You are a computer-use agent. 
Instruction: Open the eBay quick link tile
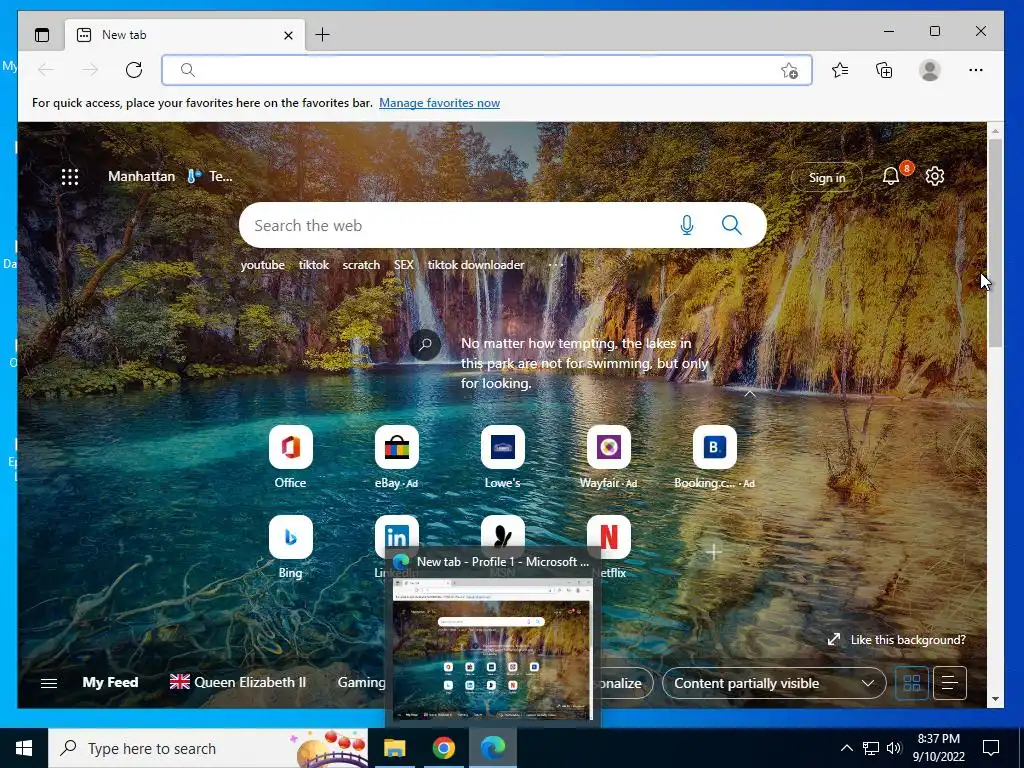[396, 447]
